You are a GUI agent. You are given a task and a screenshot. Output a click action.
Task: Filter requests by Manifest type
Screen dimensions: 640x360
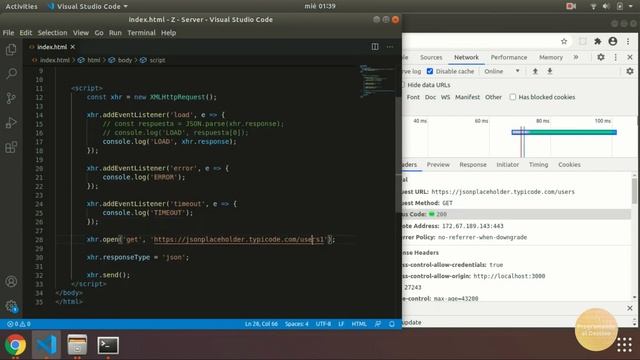[x=467, y=97]
